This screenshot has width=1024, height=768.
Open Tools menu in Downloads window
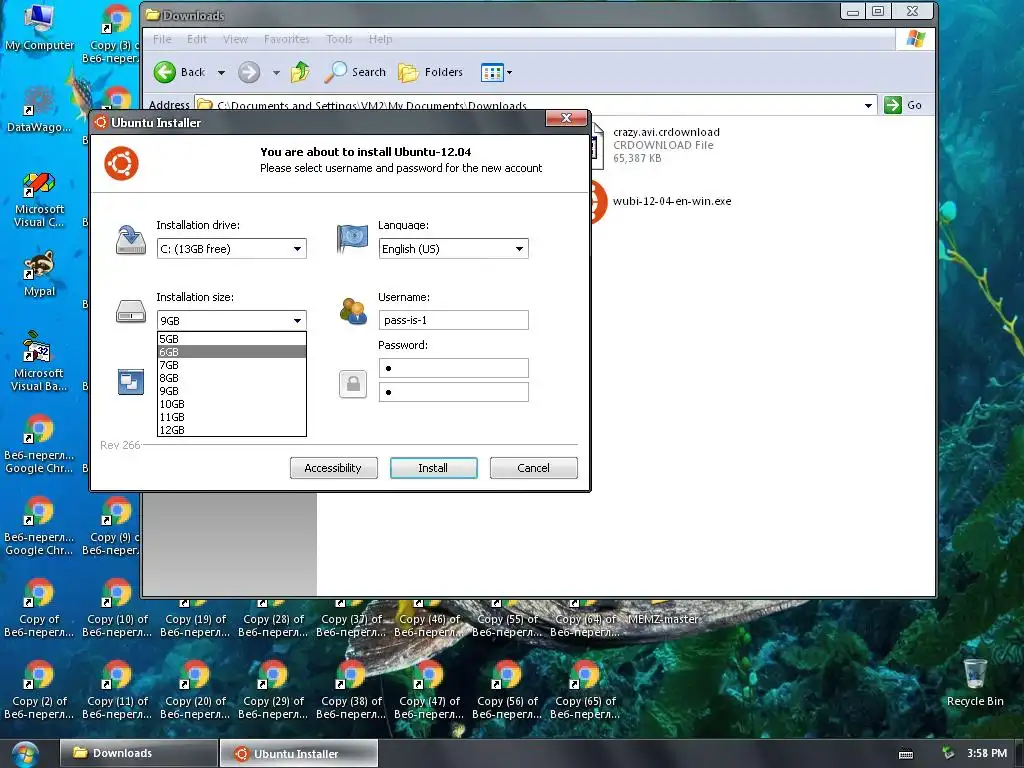(339, 39)
